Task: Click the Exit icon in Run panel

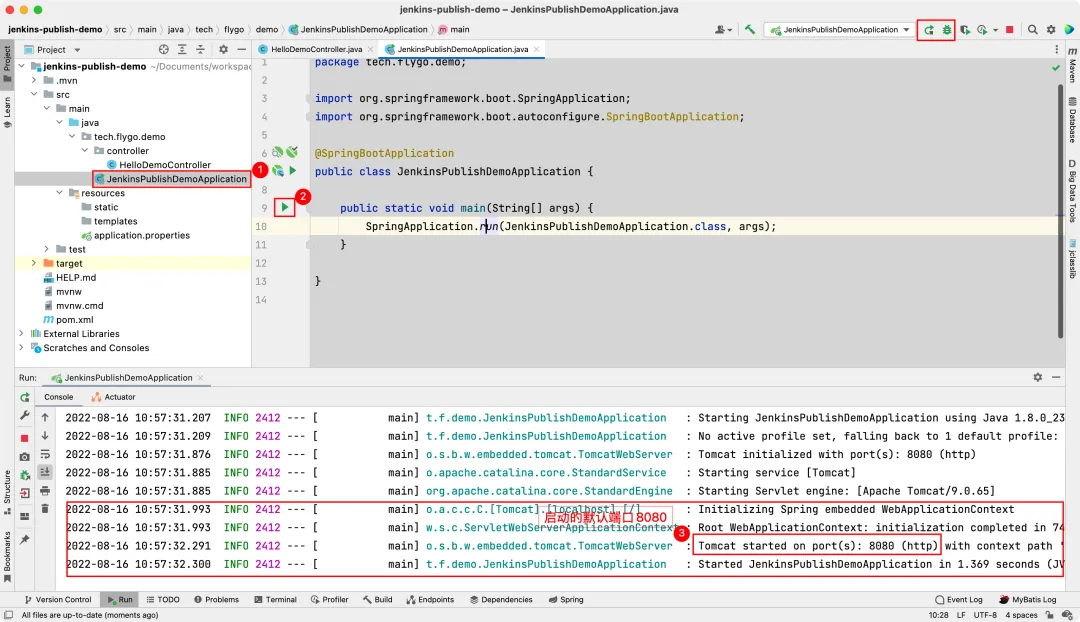Action: [25, 493]
